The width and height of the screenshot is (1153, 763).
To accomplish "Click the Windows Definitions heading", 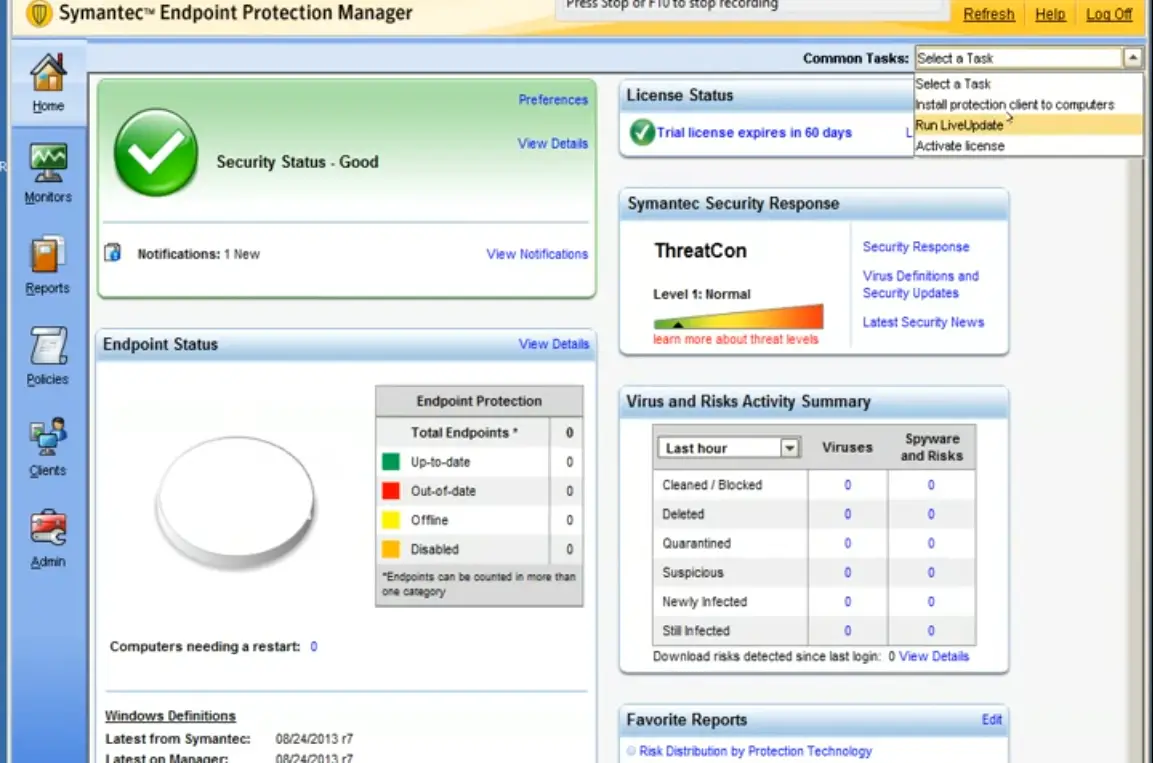I will click(x=170, y=715).
